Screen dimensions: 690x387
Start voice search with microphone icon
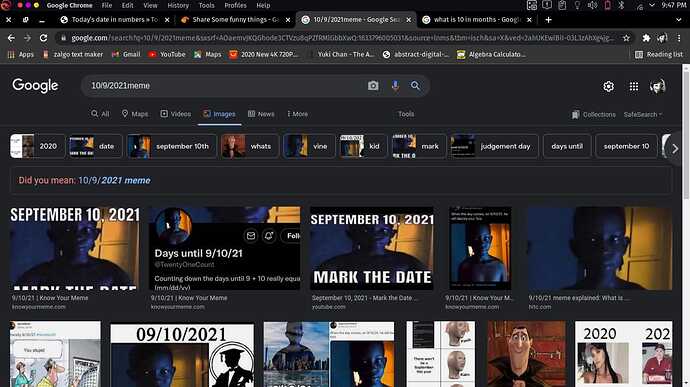click(x=395, y=85)
